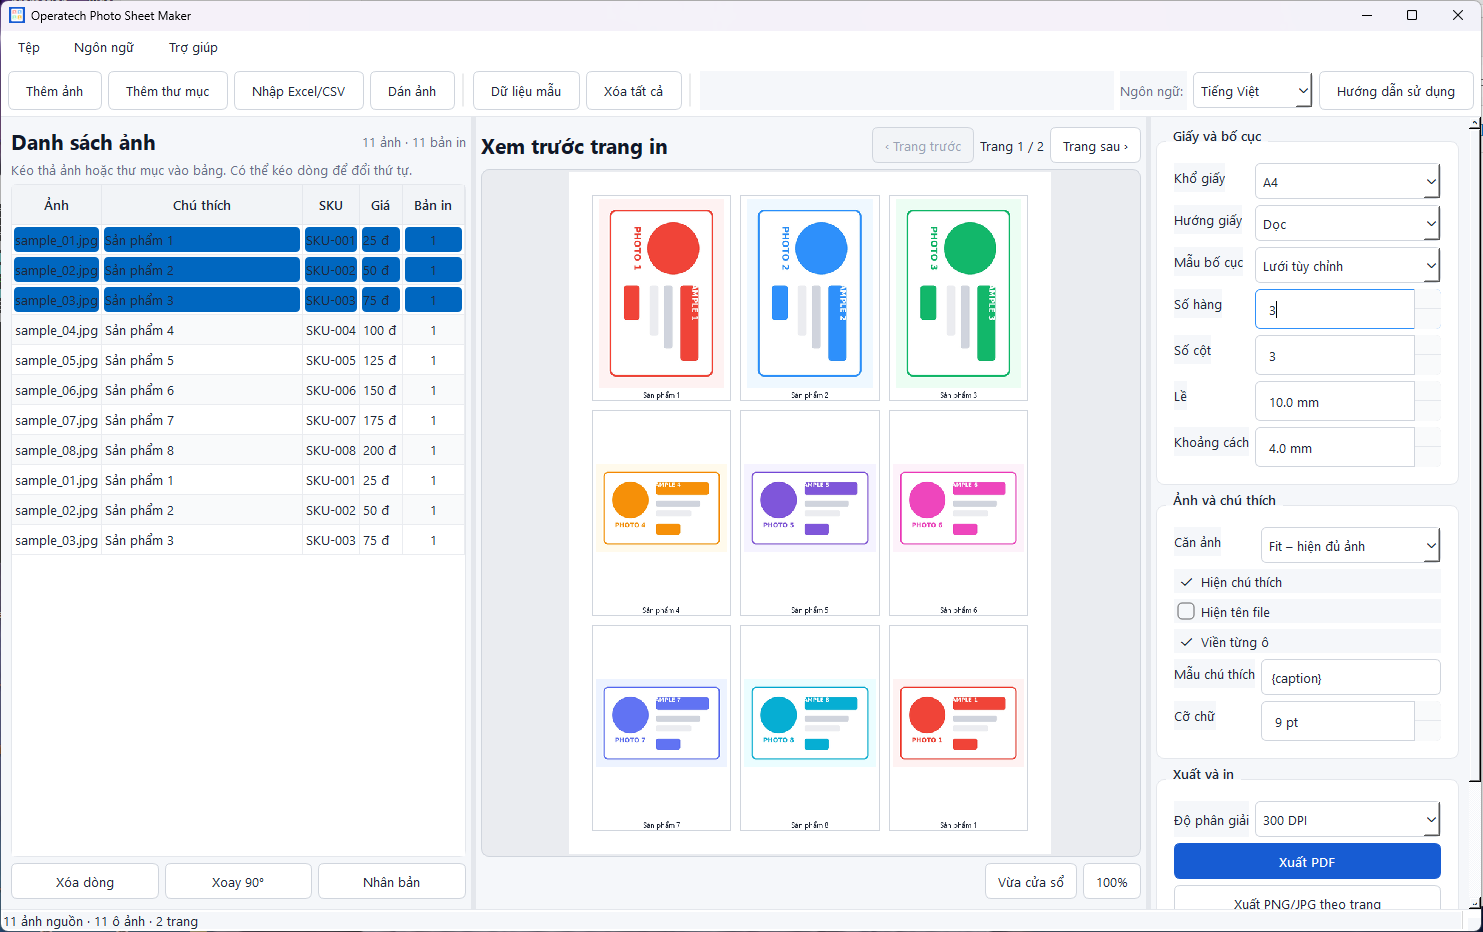Click the Chú thích column header
This screenshot has width=1483, height=932.
202,205
